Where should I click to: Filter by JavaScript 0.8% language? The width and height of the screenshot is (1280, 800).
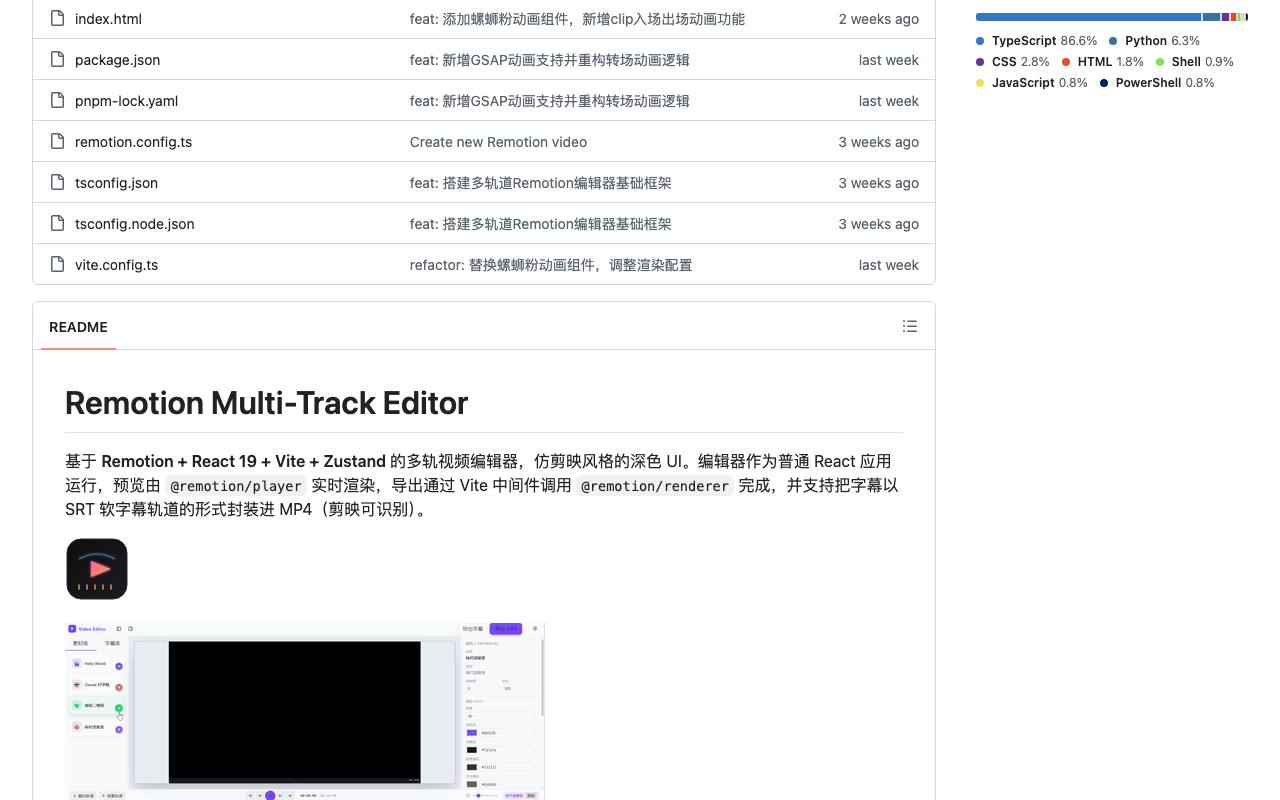1032,83
